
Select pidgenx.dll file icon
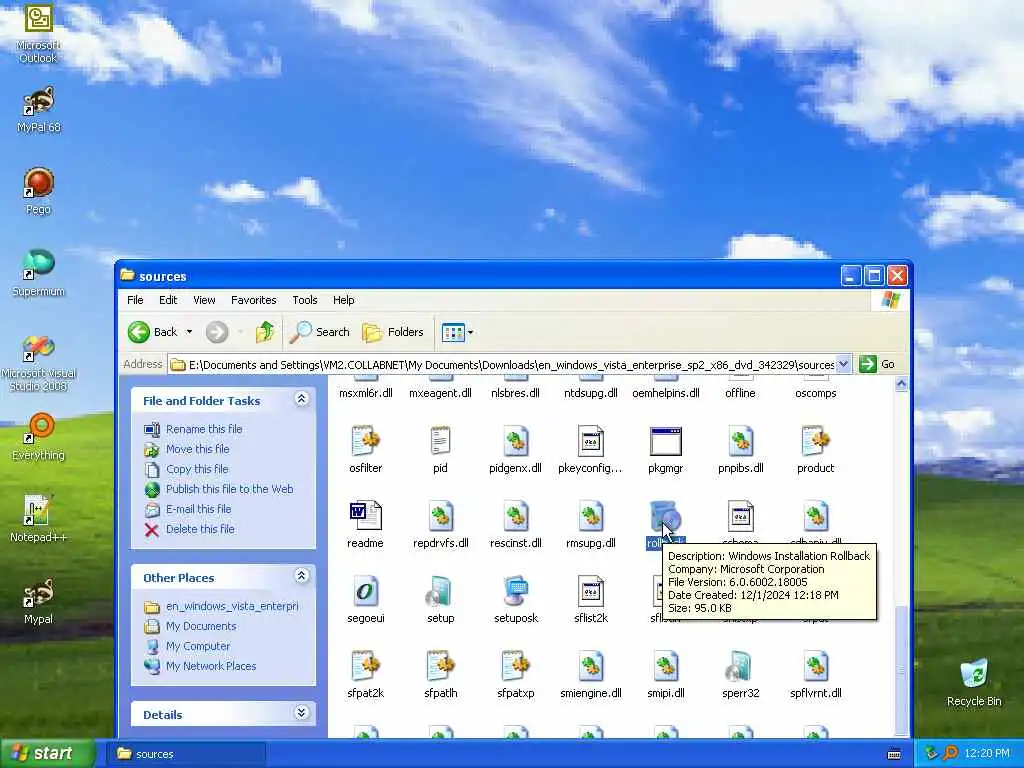[x=515, y=442]
